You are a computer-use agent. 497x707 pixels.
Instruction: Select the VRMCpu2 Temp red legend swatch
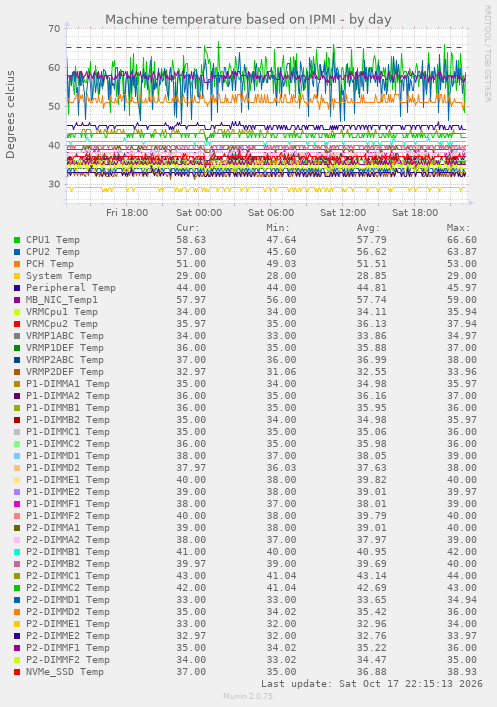[17, 324]
